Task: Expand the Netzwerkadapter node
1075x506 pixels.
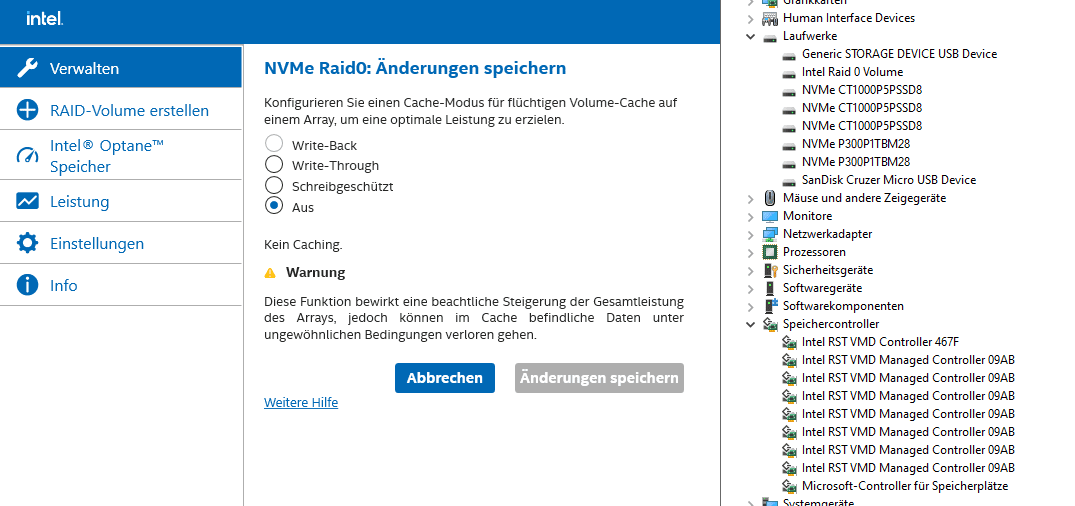Action: pos(751,234)
